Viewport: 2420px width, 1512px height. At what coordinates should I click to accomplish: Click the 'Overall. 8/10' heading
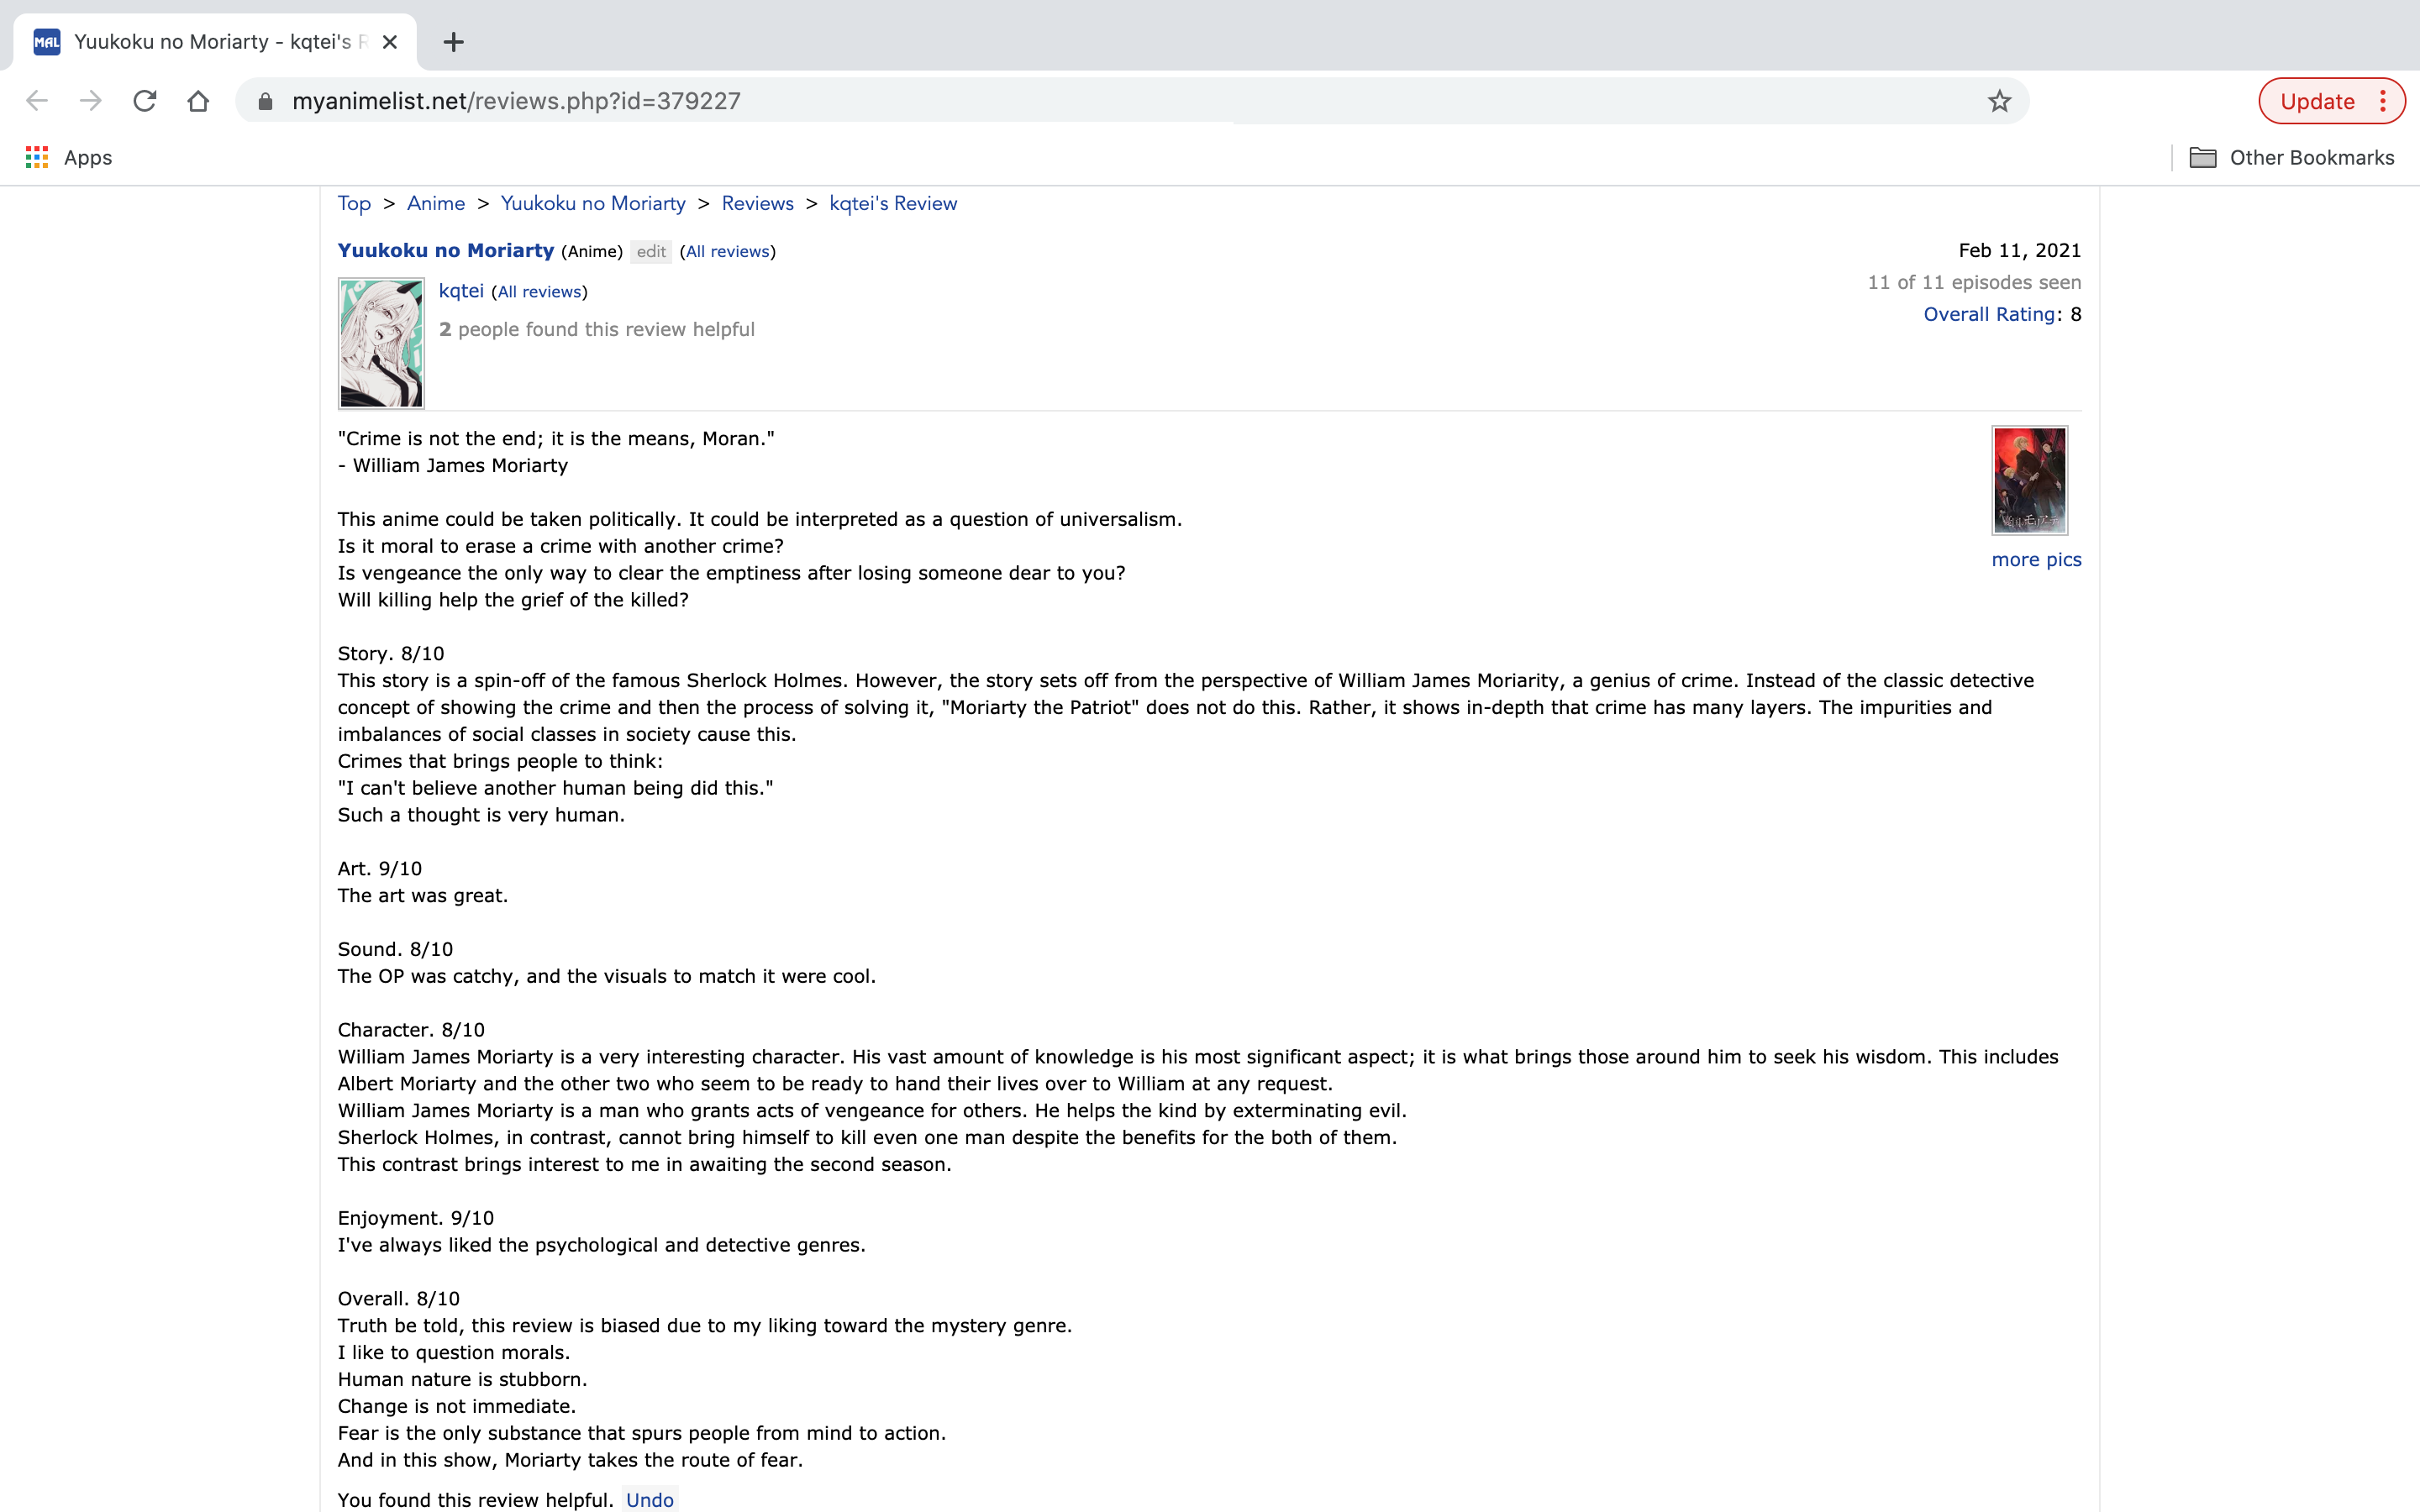pos(399,1298)
